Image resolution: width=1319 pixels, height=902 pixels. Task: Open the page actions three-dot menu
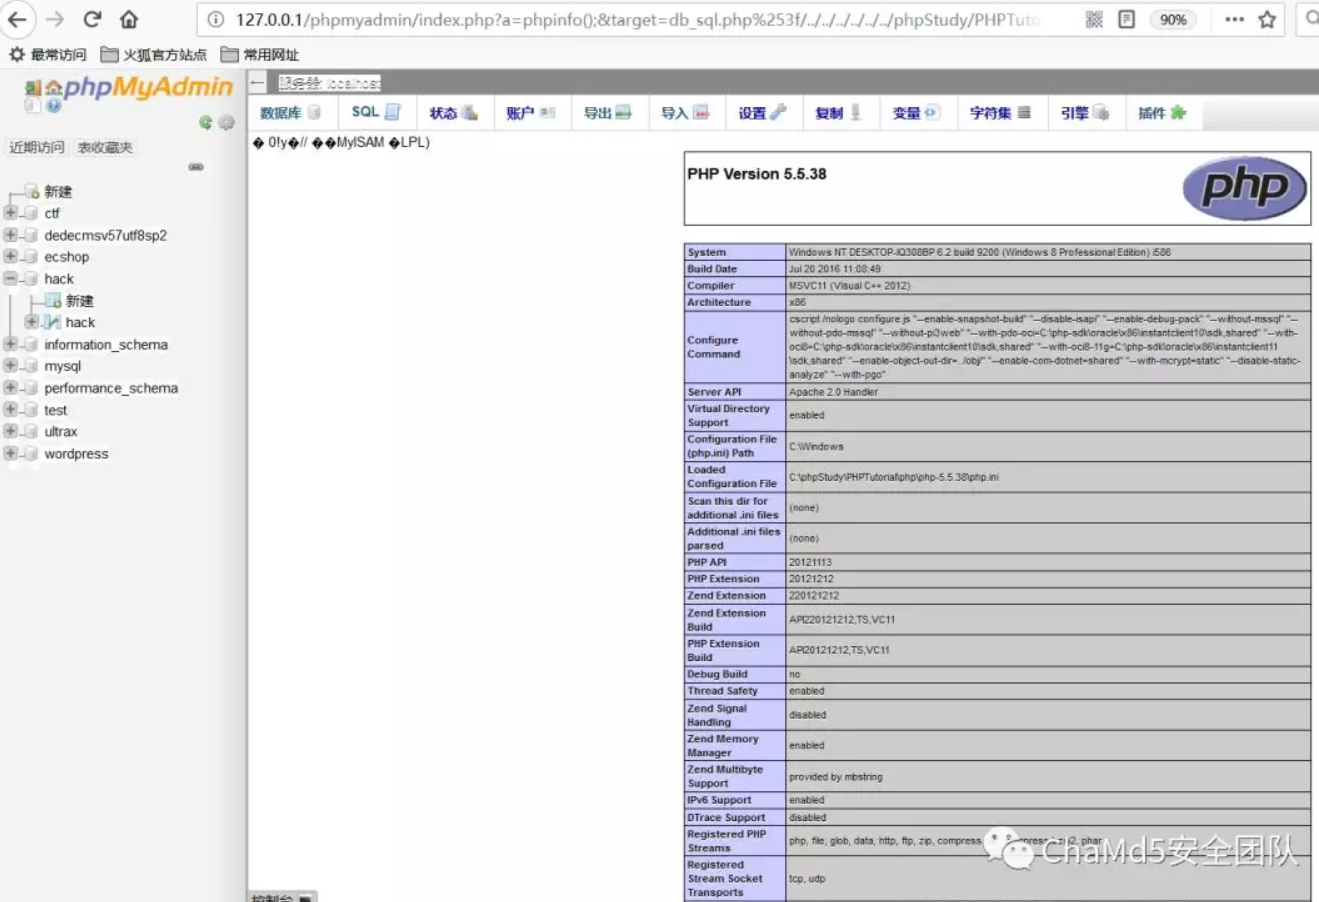[x=1234, y=19]
